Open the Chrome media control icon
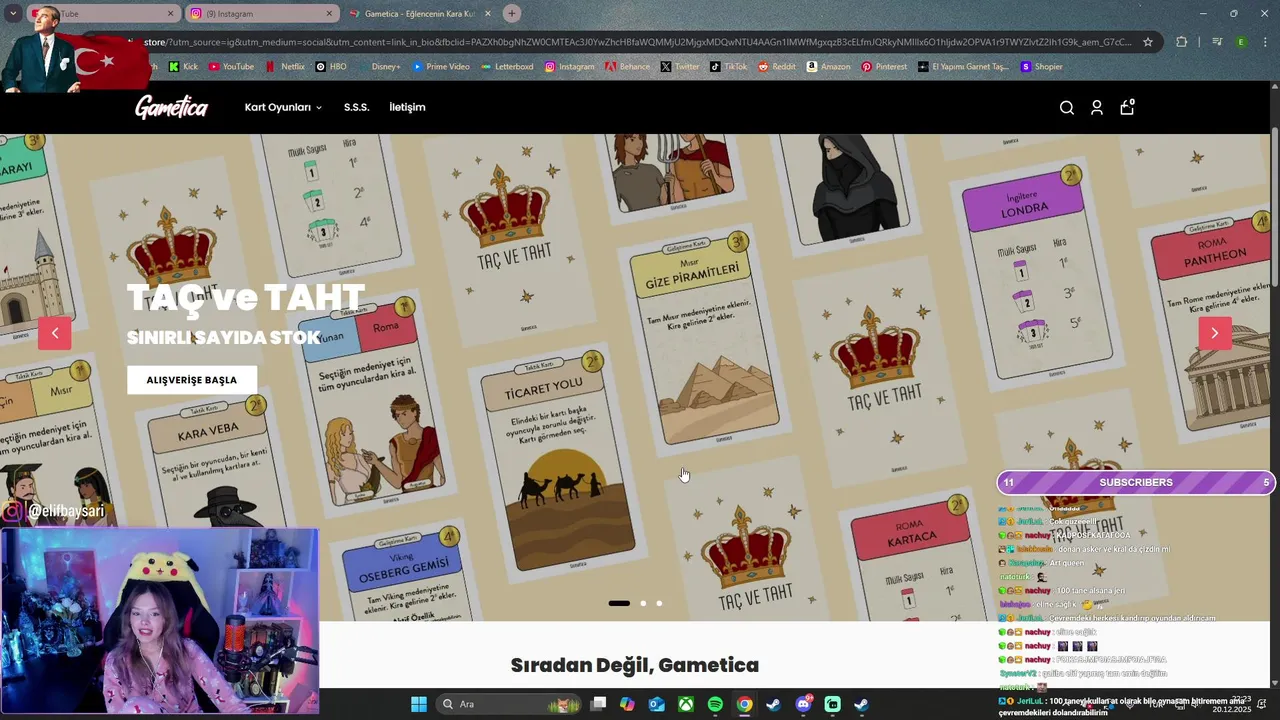The width and height of the screenshot is (1280, 720). tap(1217, 42)
